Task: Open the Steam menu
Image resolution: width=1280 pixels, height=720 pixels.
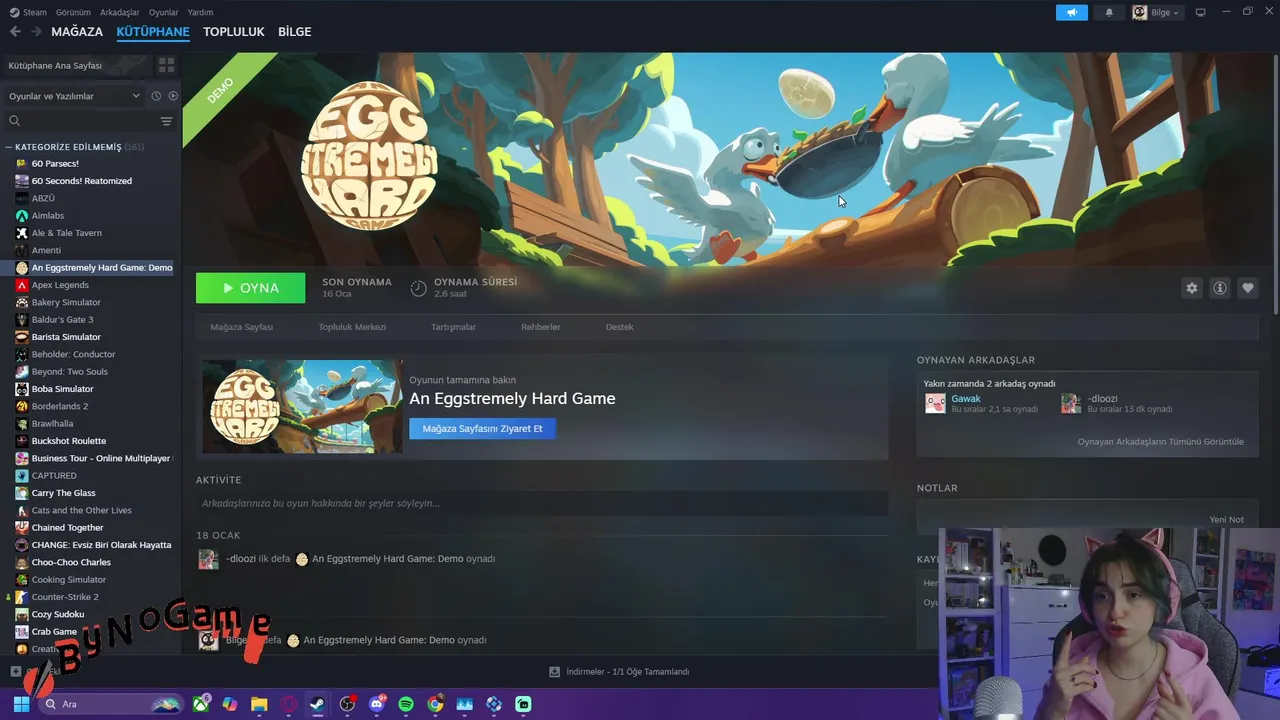Action: tap(28, 12)
